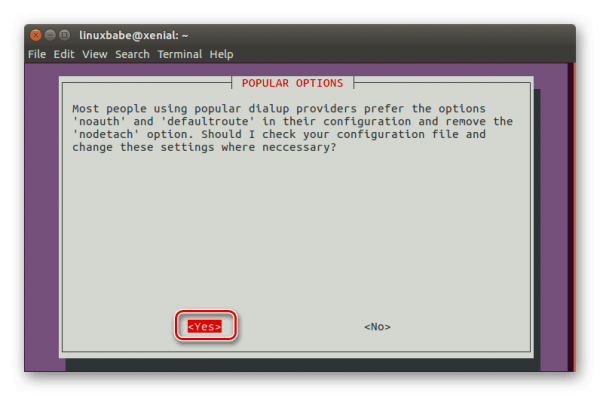Close the terminal window

click(36, 35)
